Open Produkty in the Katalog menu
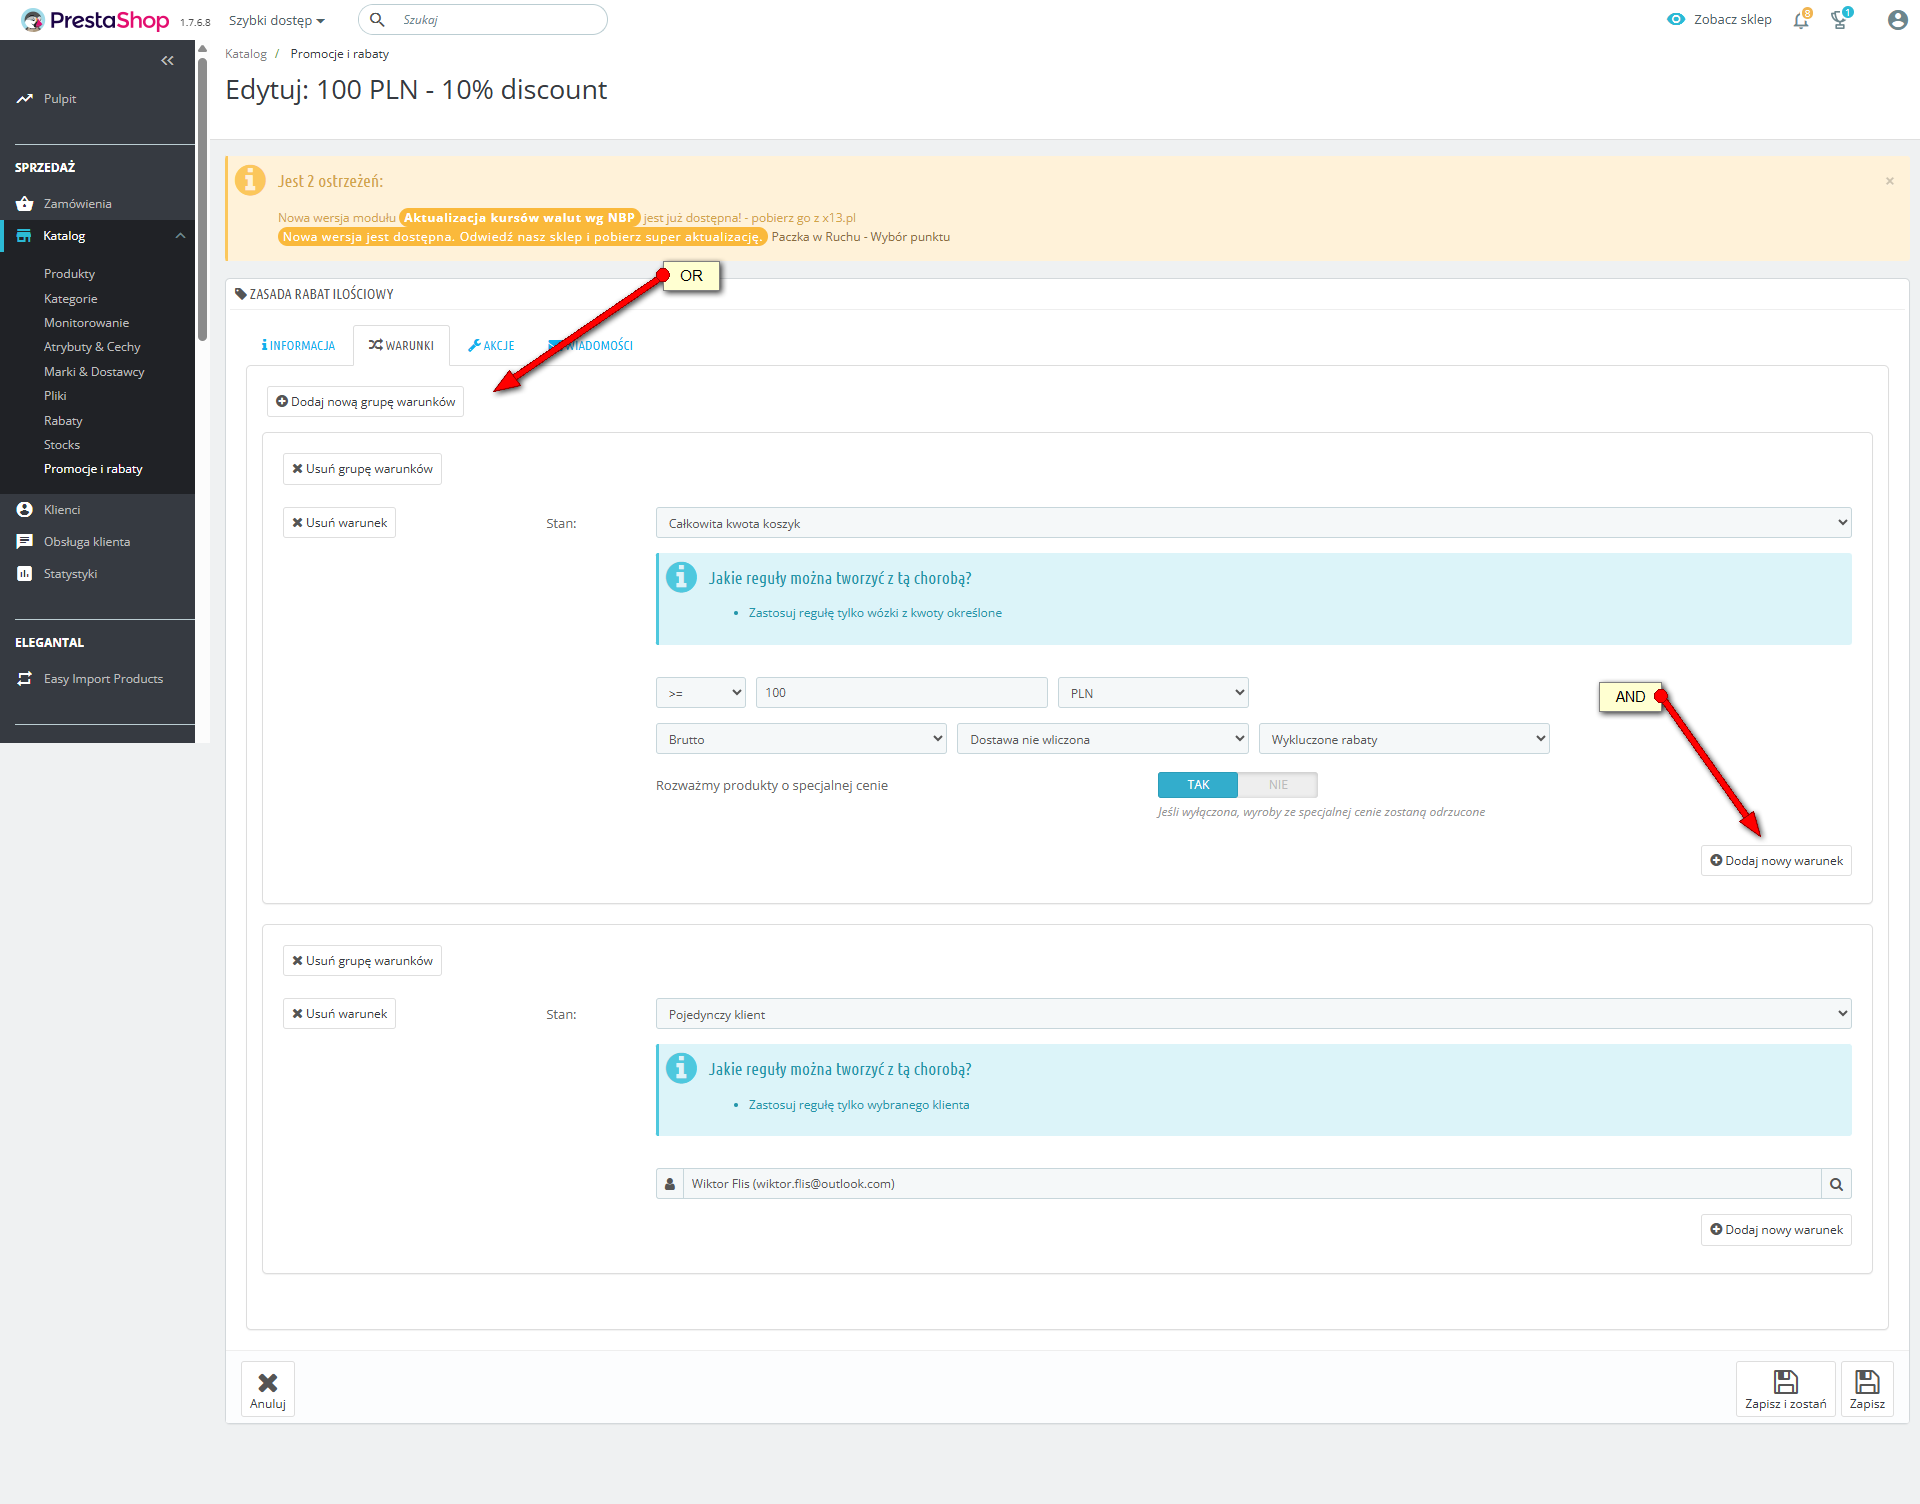 tap(69, 274)
